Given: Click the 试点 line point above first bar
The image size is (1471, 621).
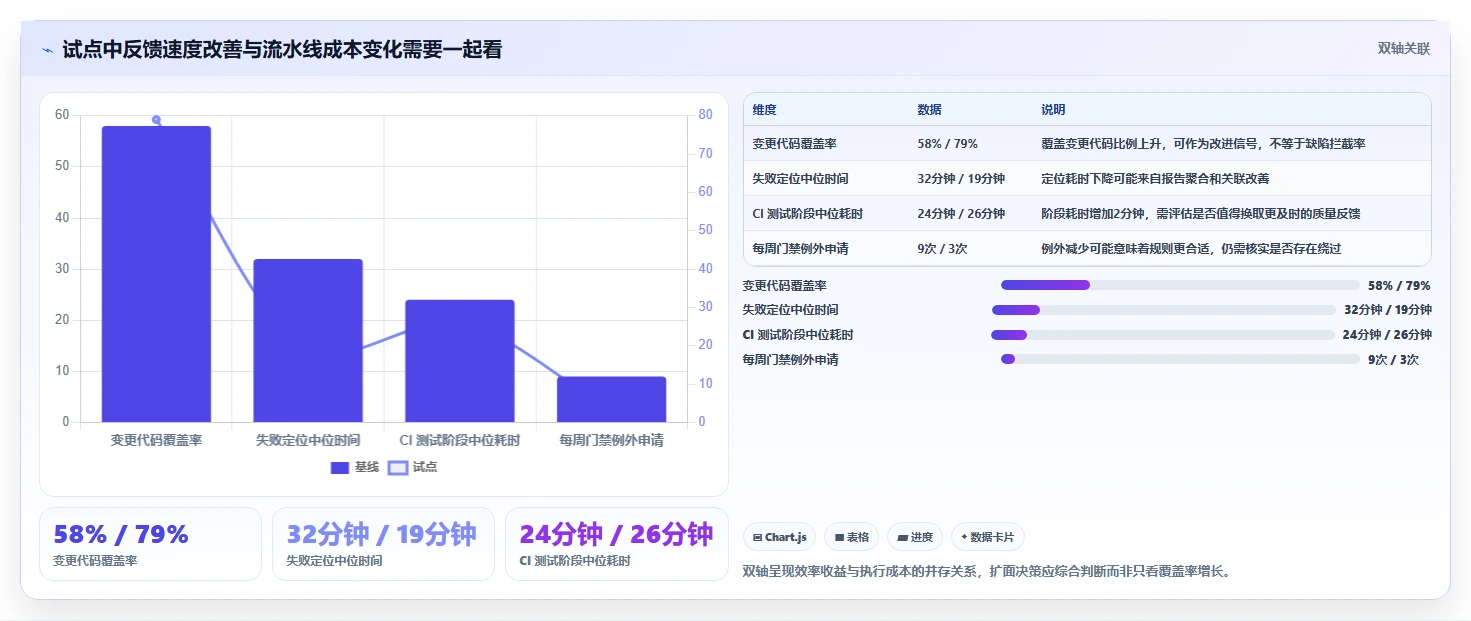Looking at the screenshot, I should coord(156,120).
